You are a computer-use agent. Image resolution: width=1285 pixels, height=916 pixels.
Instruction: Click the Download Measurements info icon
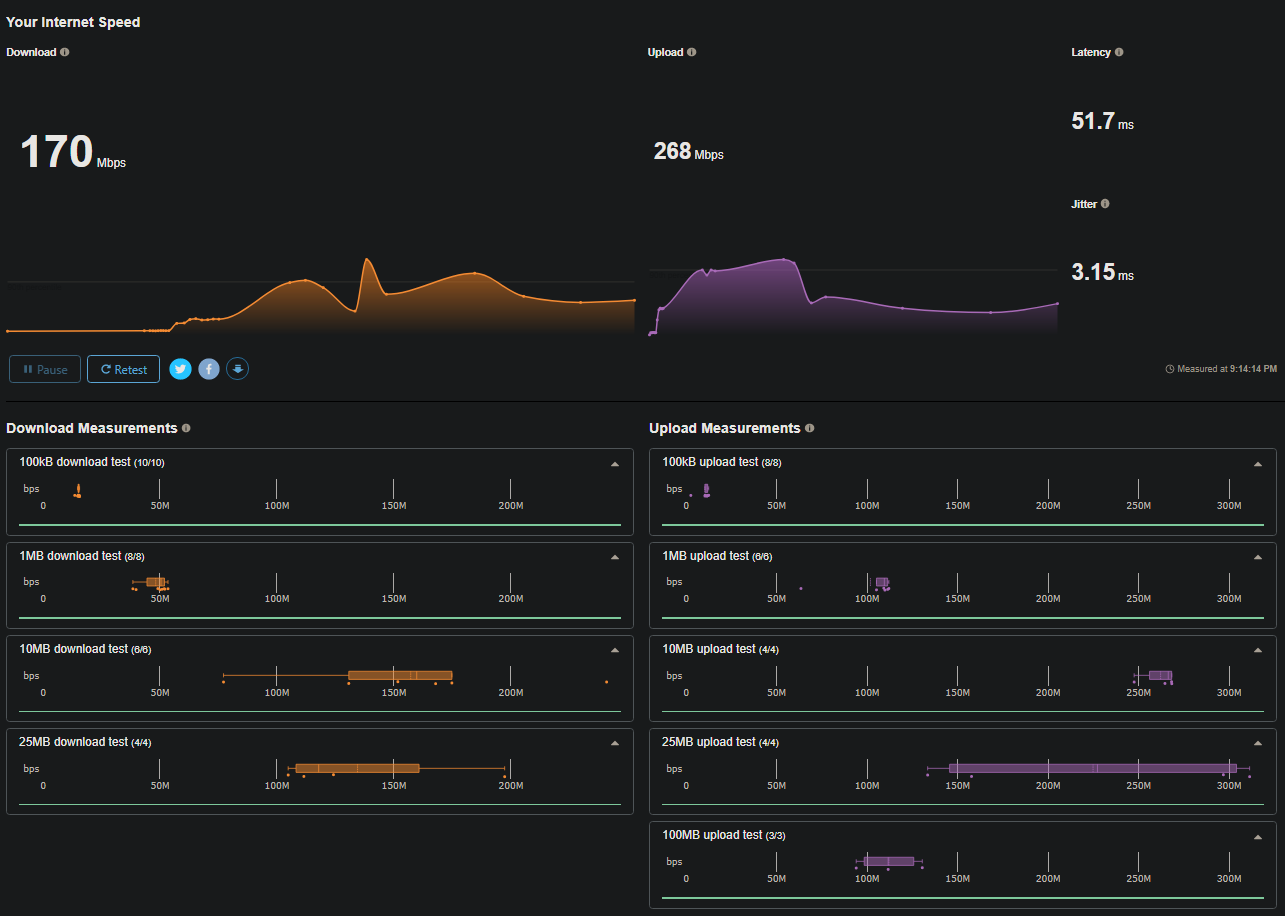click(x=186, y=428)
